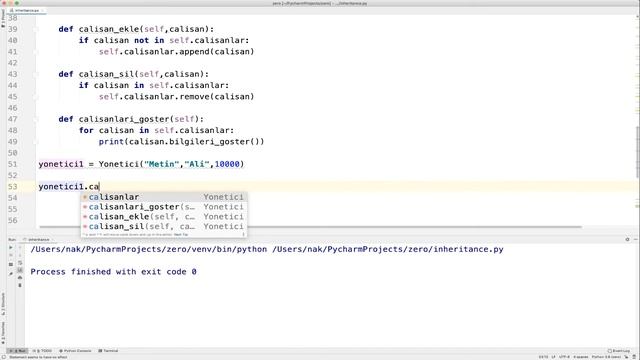Place cursor on print(calisan.bilgileri_goster()) line

click(x=181, y=142)
